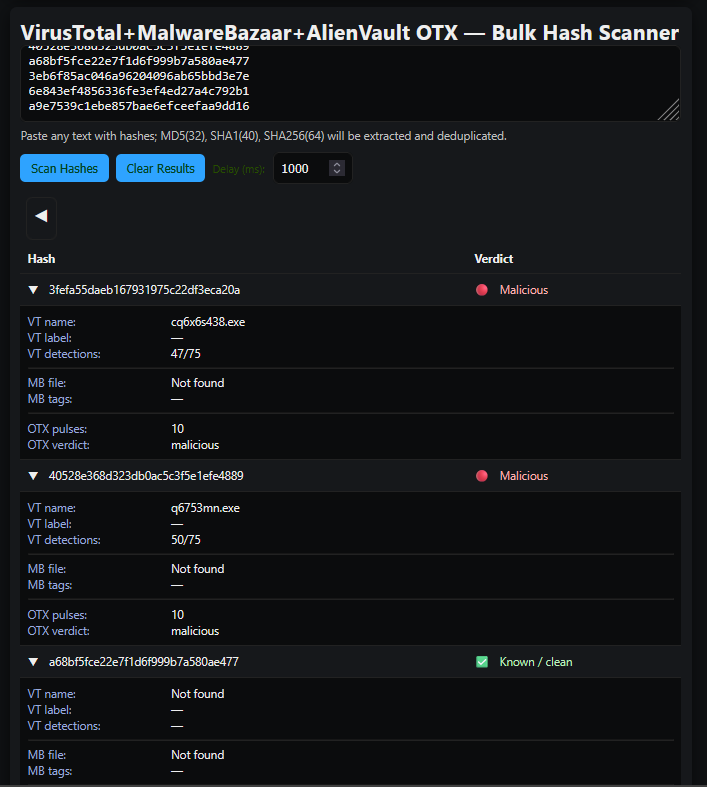Image resolution: width=707 pixels, height=787 pixels.
Task: Click hash a68bf5fce22e7f1d6f999b7a580ae477 in results table
Action: coord(144,662)
